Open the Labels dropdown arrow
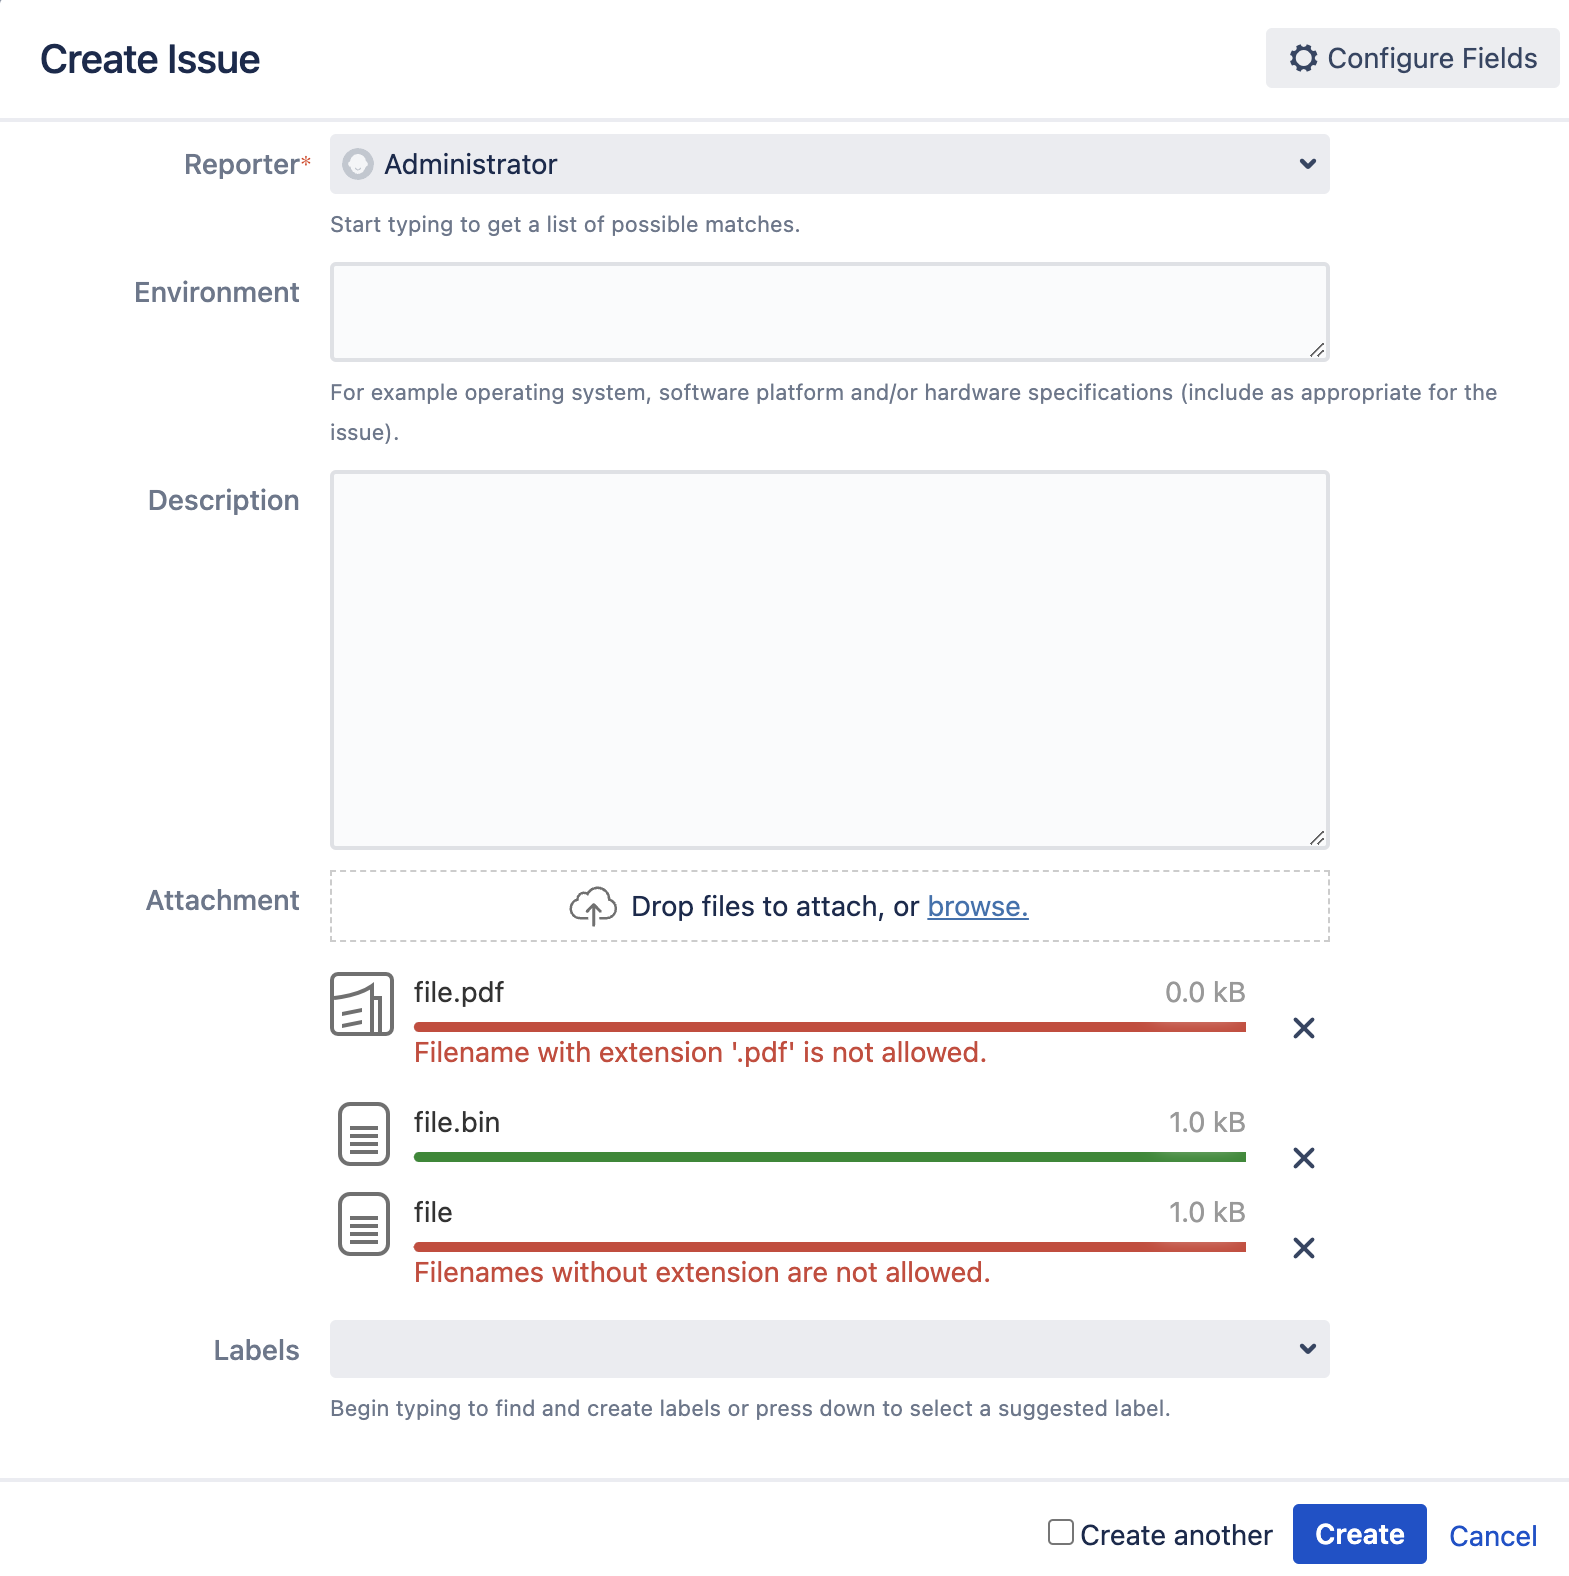Image resolution: width=1569 pixels, height=1576 pixels. [1307, 1349]
